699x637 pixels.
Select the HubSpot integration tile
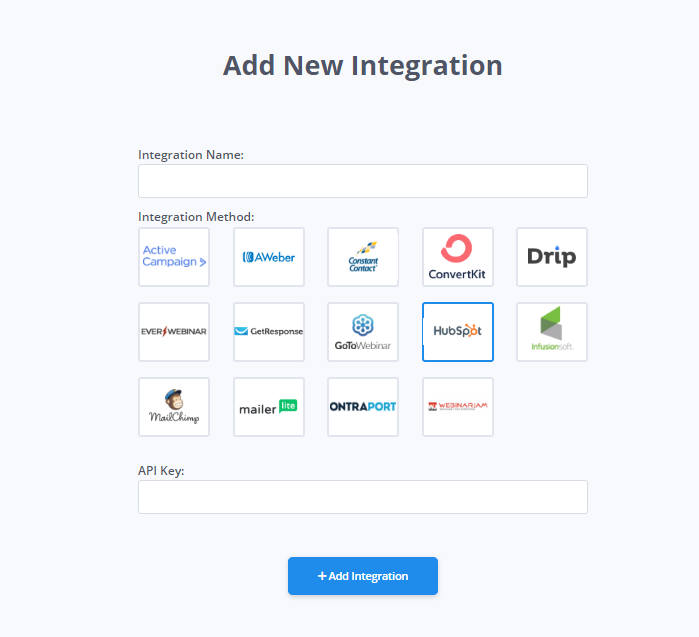458,332
